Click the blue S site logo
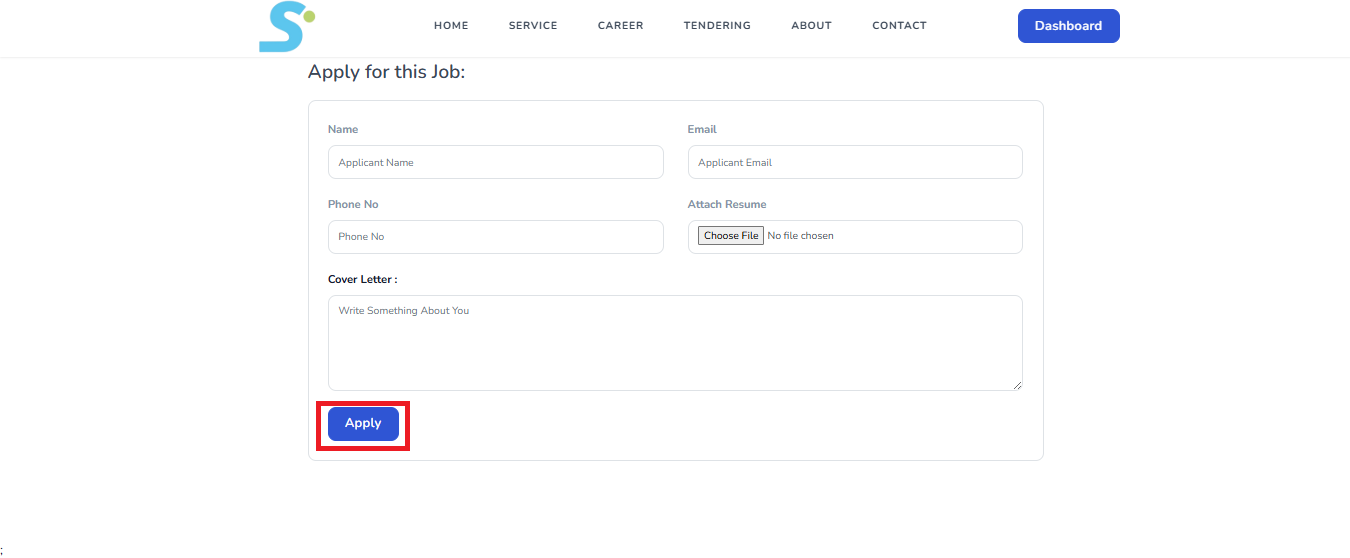Screen dimensions: 1350x558 coord(286,27)
